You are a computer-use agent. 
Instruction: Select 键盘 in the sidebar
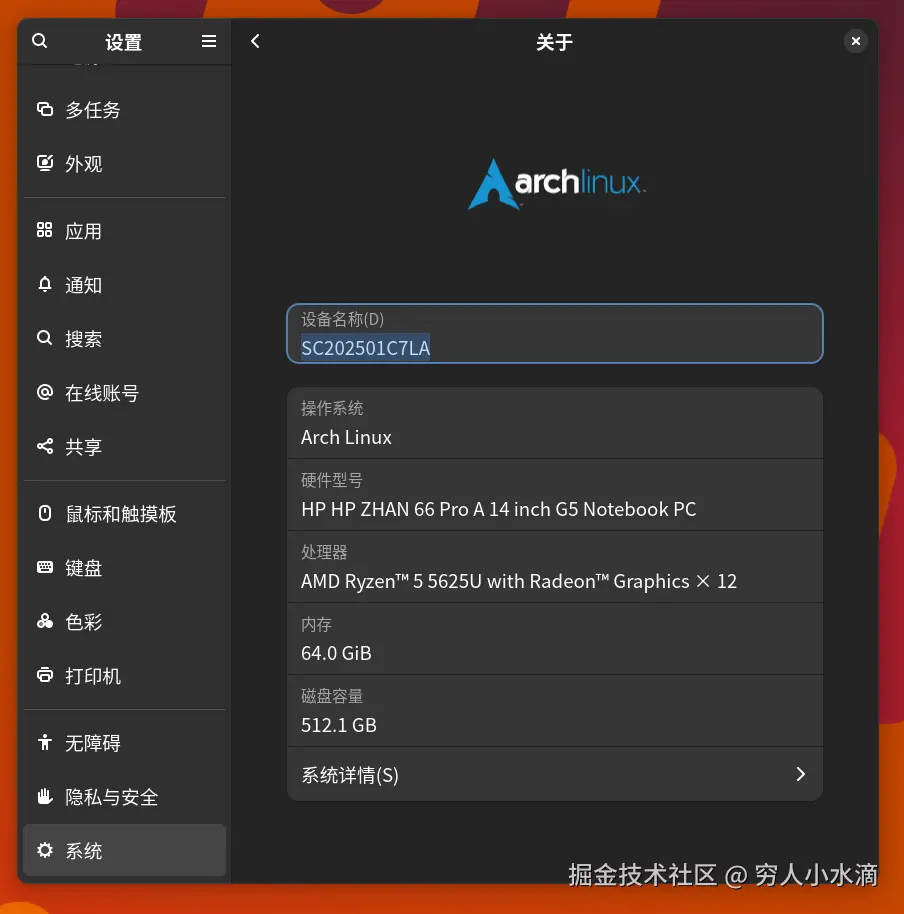pyautogui.click(x=124, y=567)
